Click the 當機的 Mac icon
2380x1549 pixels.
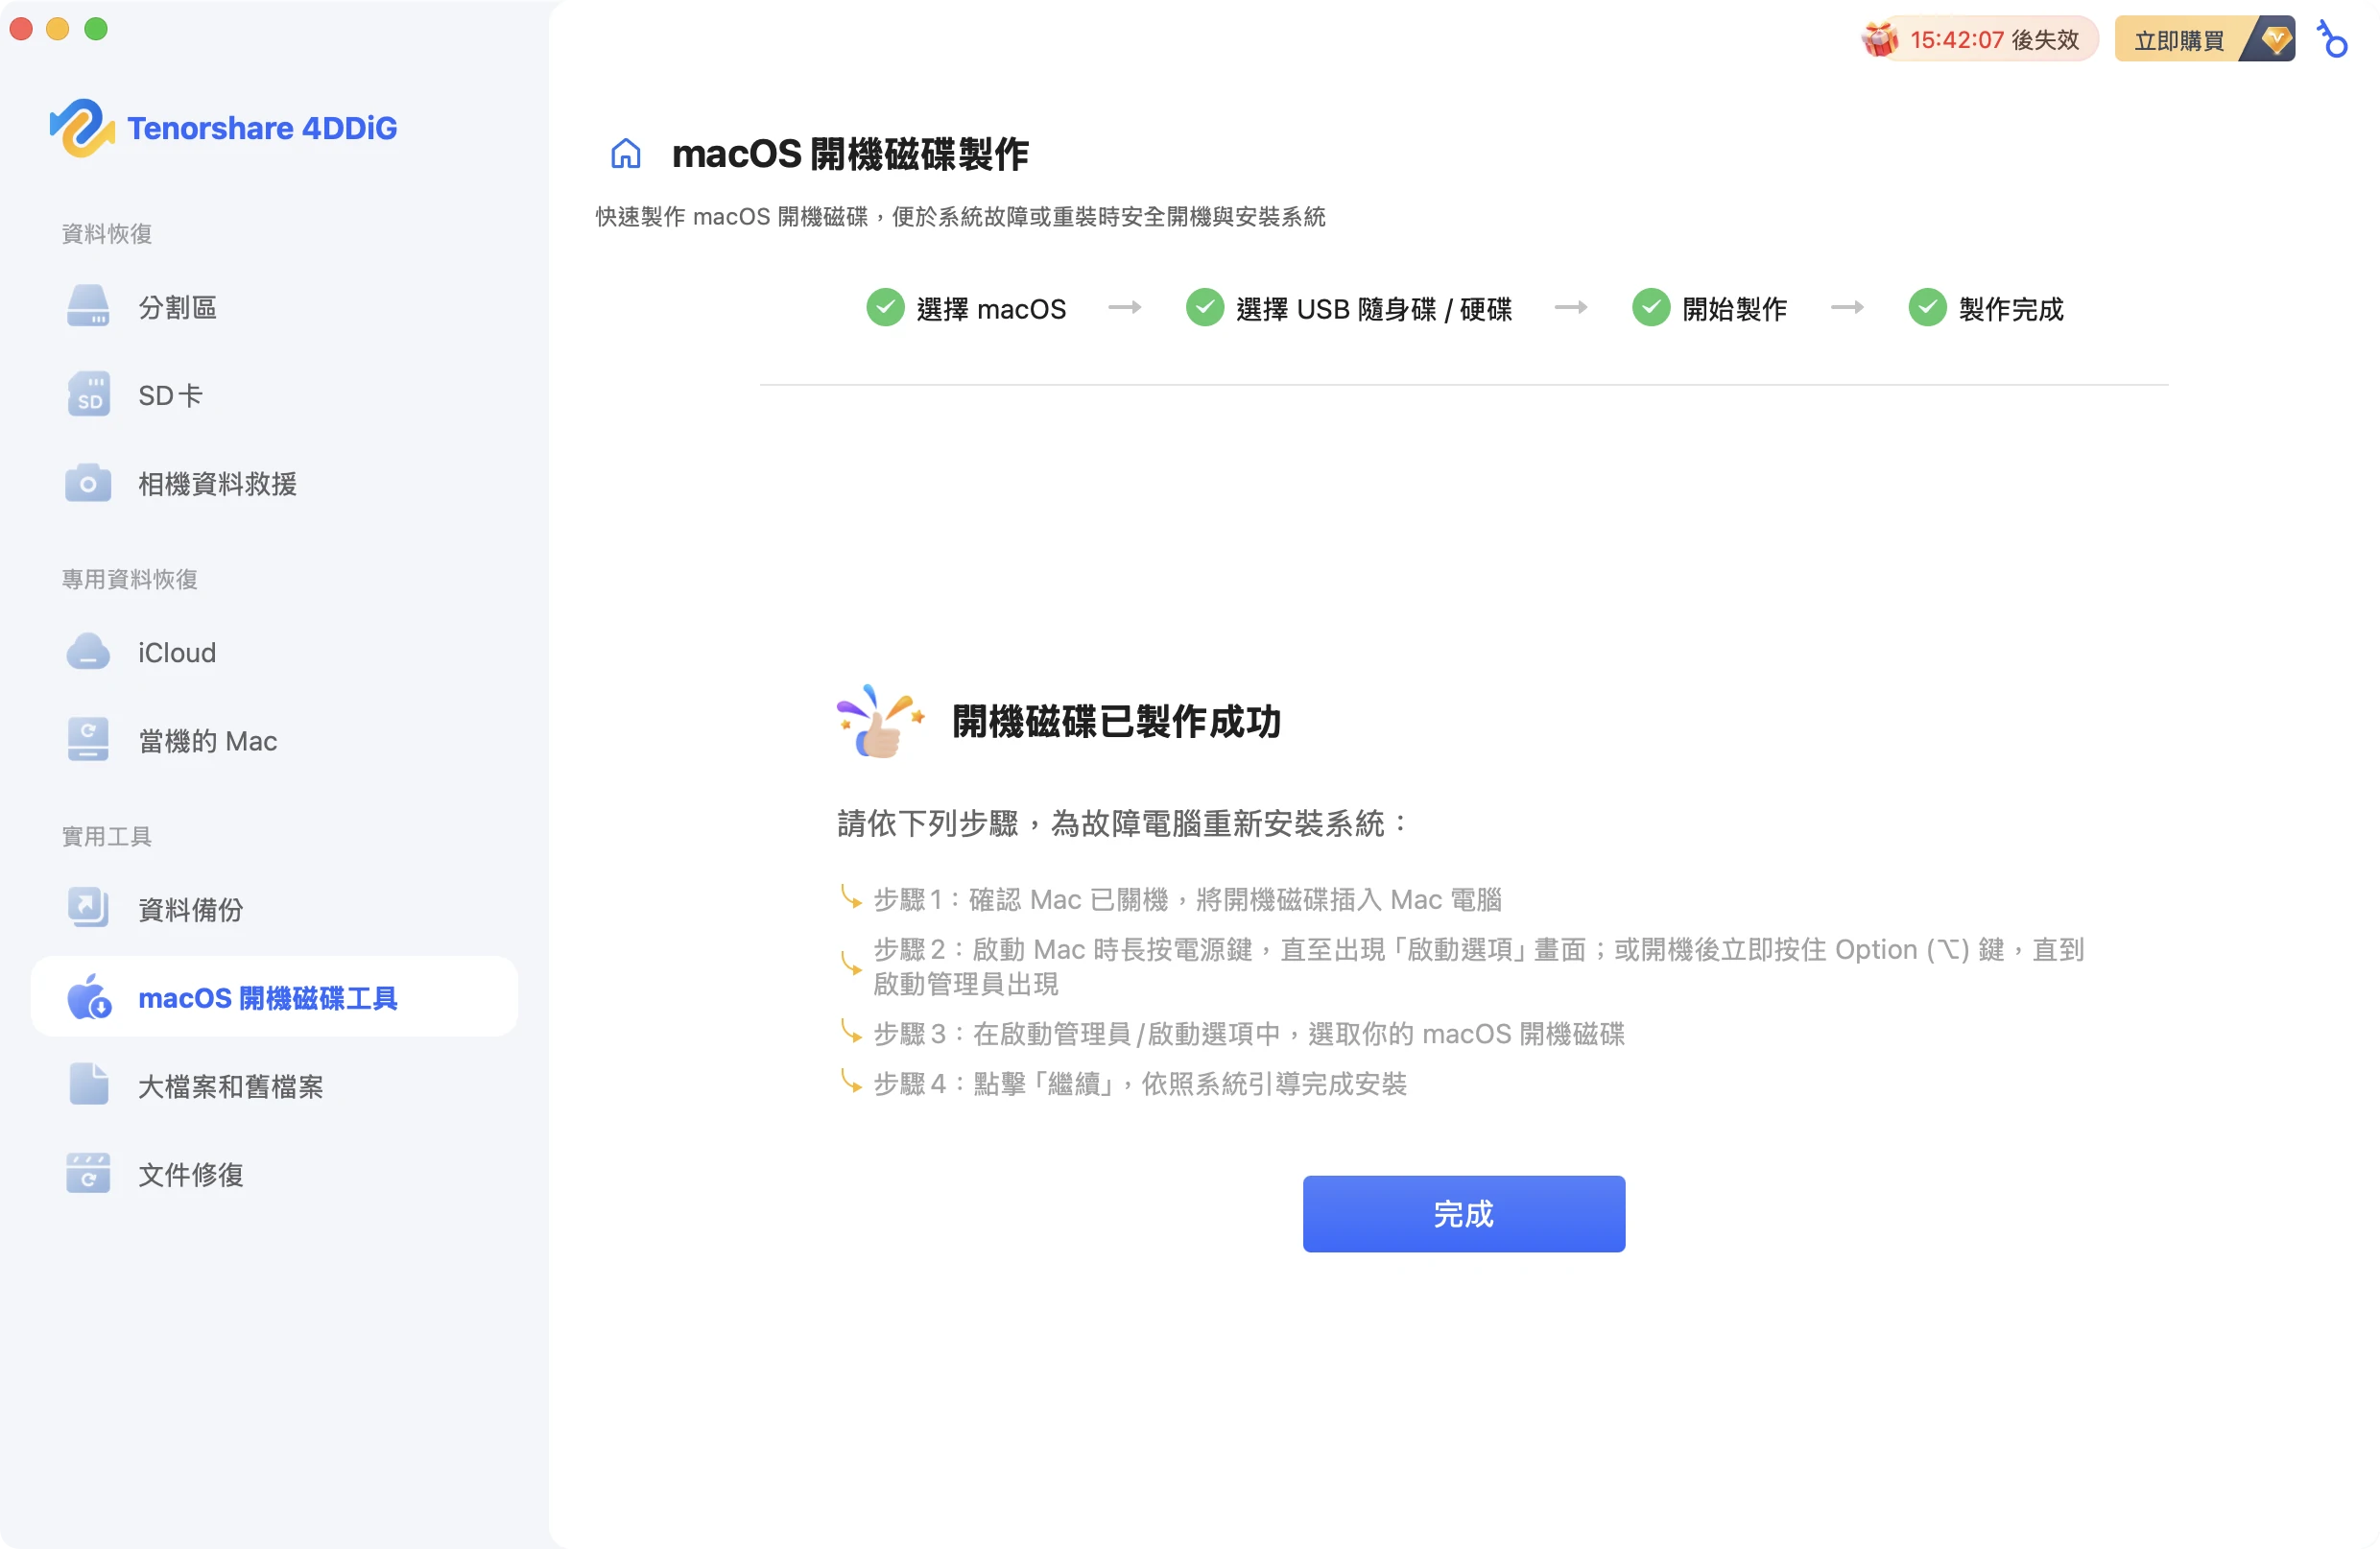pos(88,741)
